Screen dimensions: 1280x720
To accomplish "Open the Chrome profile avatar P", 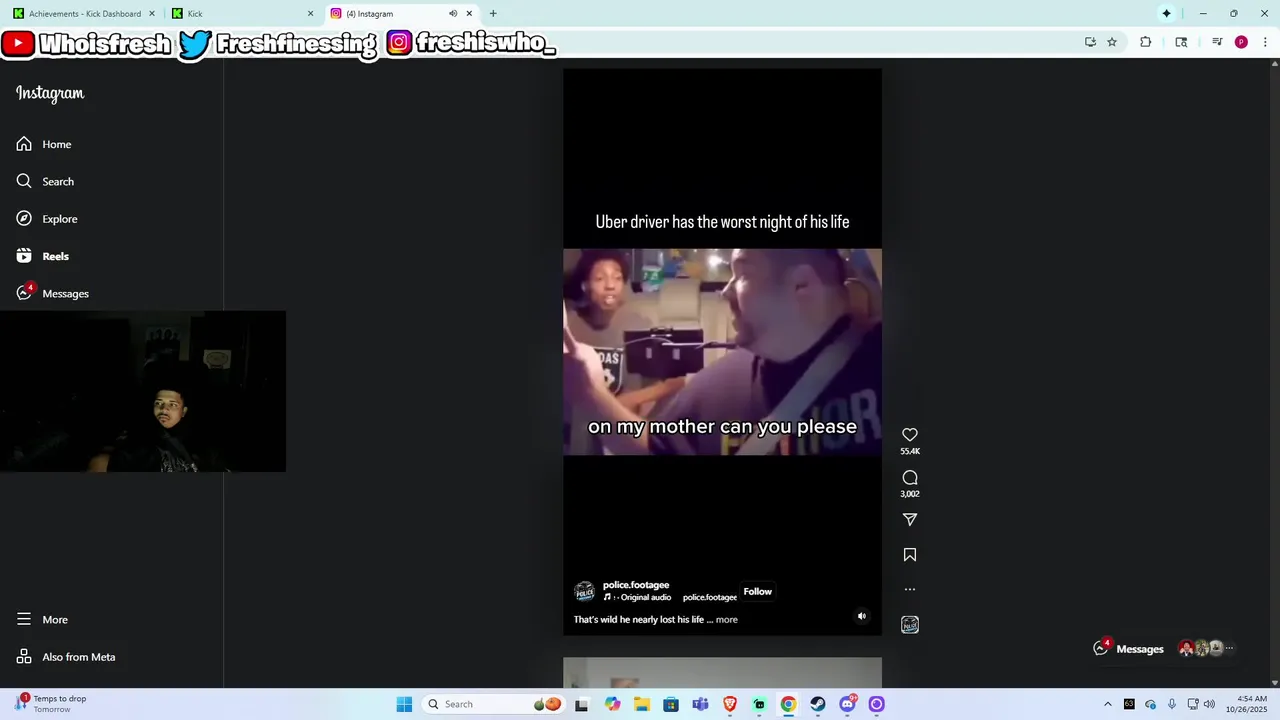I will pyautogui.click(x=1241, y=42).
